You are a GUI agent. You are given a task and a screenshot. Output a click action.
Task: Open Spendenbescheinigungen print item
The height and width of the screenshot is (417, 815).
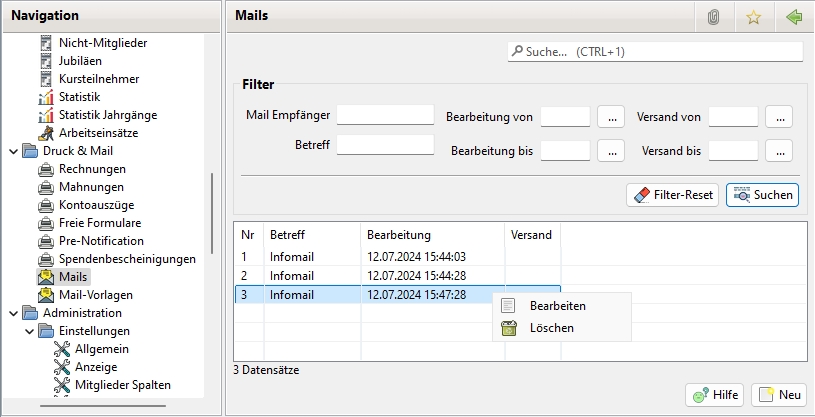coord(127,259)
